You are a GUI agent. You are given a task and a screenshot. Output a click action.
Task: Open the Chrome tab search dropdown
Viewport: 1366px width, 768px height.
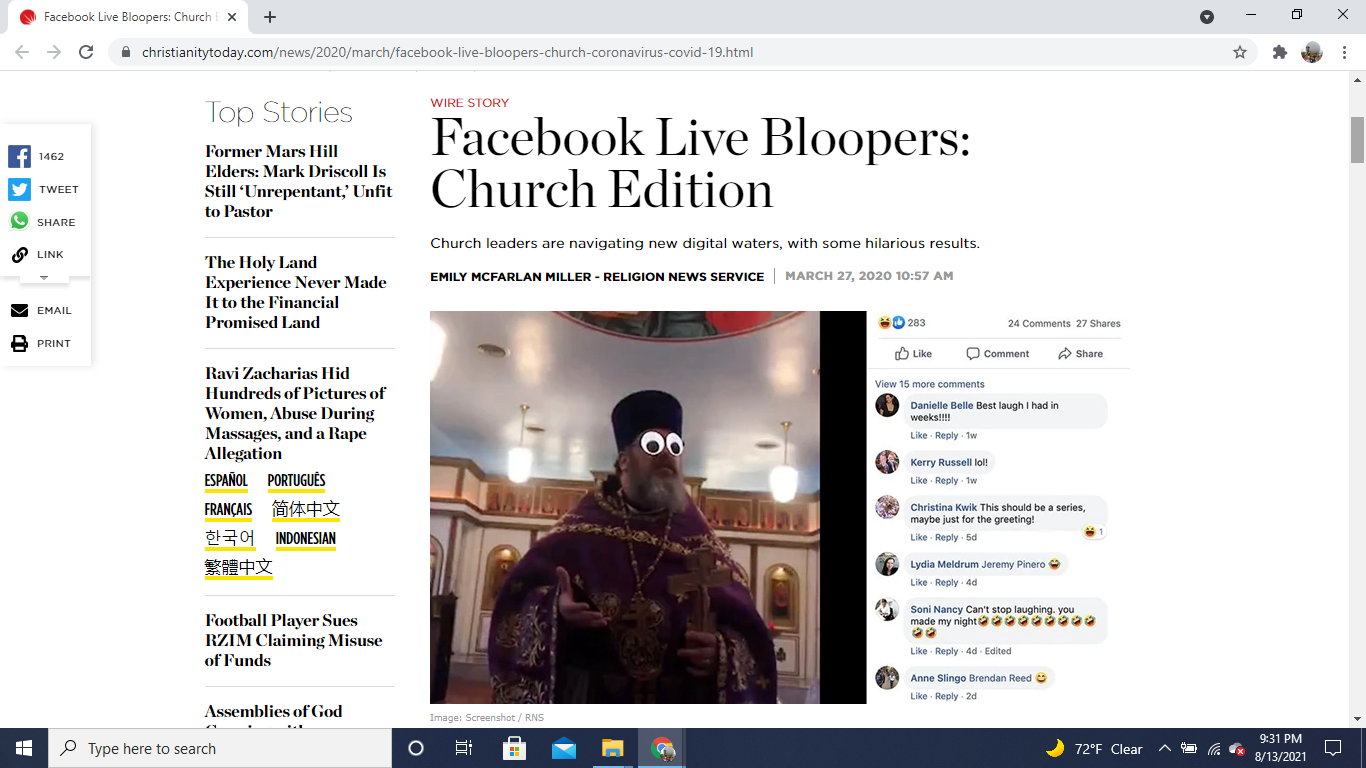(x=1207, y=16)
